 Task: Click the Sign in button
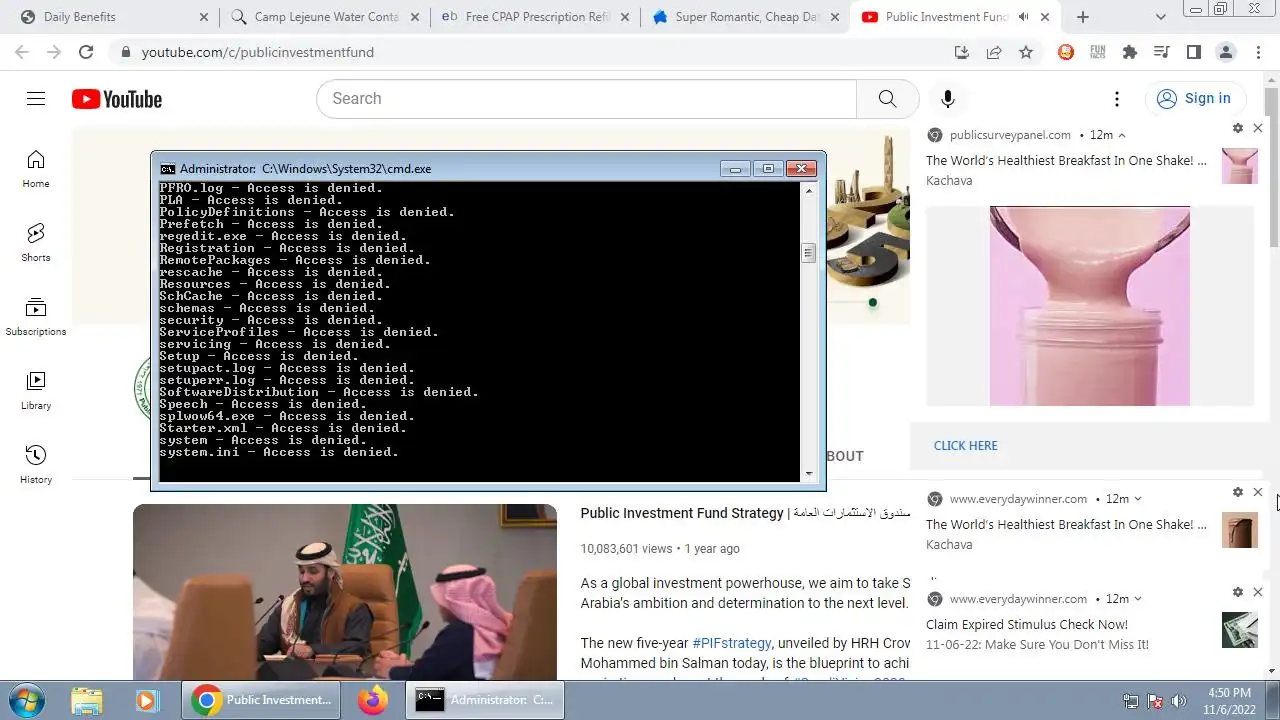[1194, 98]
